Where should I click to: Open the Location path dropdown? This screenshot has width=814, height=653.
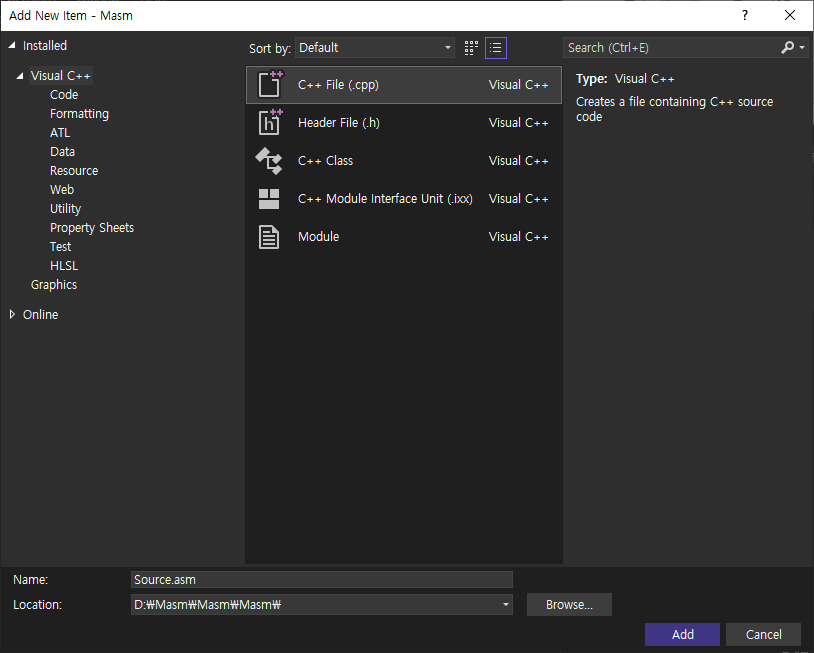click(x=506, y=605)
